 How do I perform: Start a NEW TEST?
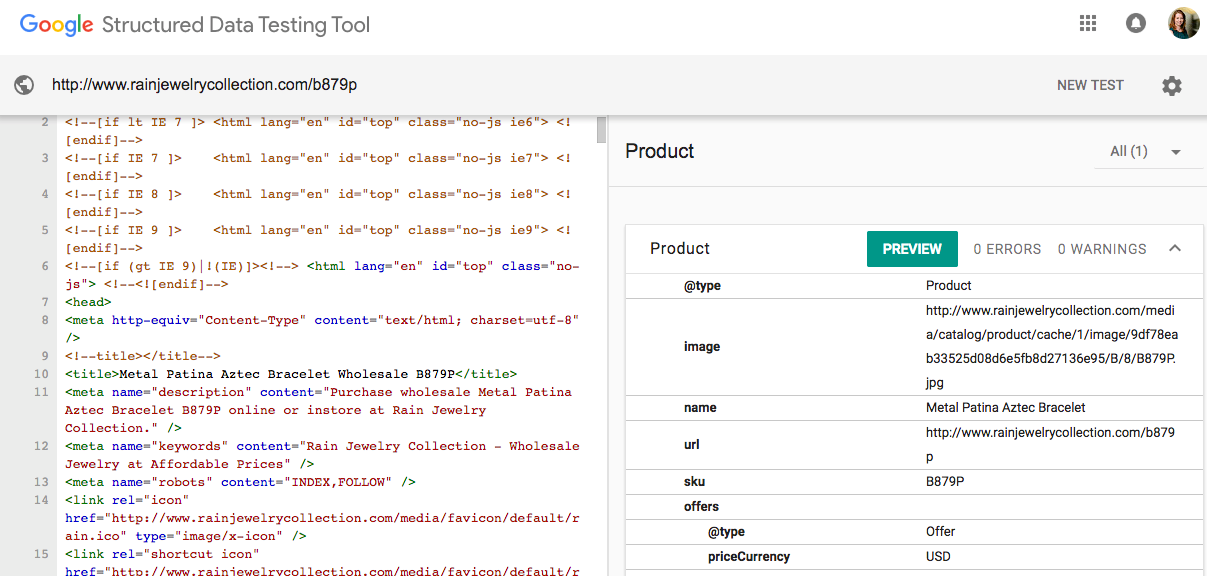click(1090, 86)
